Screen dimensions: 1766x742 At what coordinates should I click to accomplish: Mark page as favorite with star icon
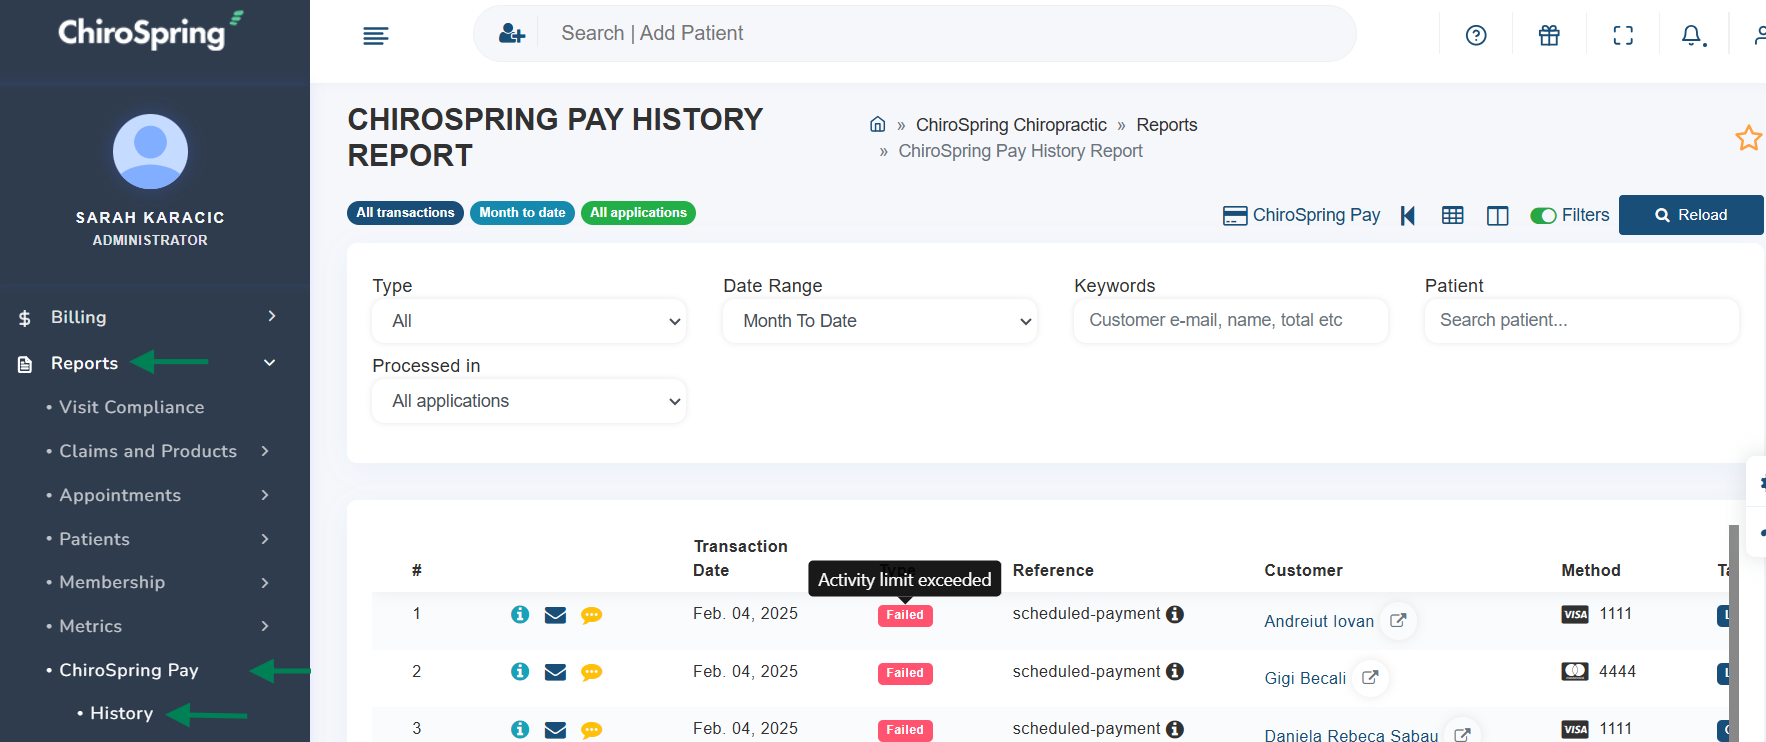pyautogui.click(x=1748, y=138)
